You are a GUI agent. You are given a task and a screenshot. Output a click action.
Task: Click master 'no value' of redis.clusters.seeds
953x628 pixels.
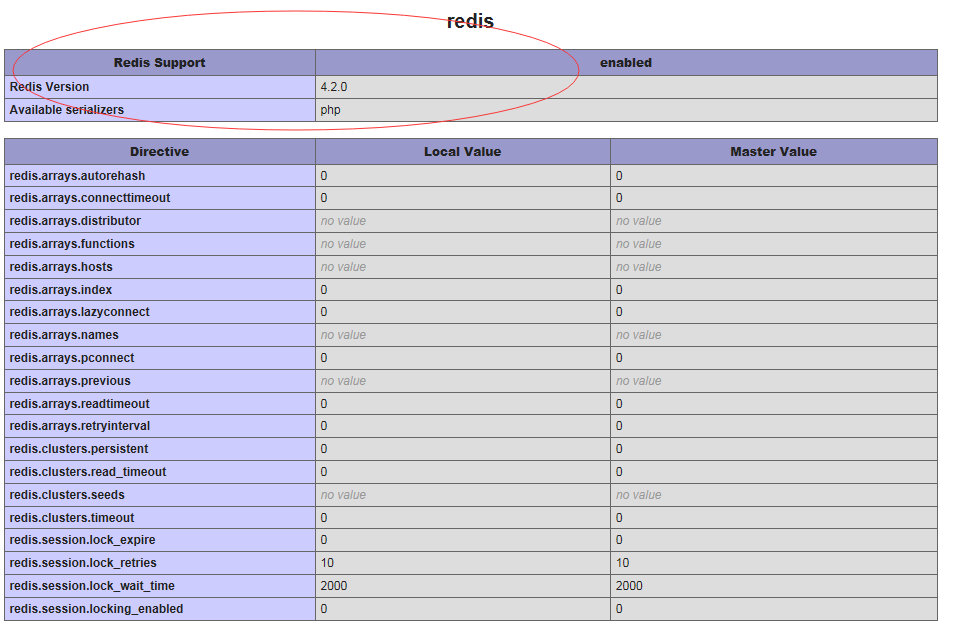coord(639,495)
